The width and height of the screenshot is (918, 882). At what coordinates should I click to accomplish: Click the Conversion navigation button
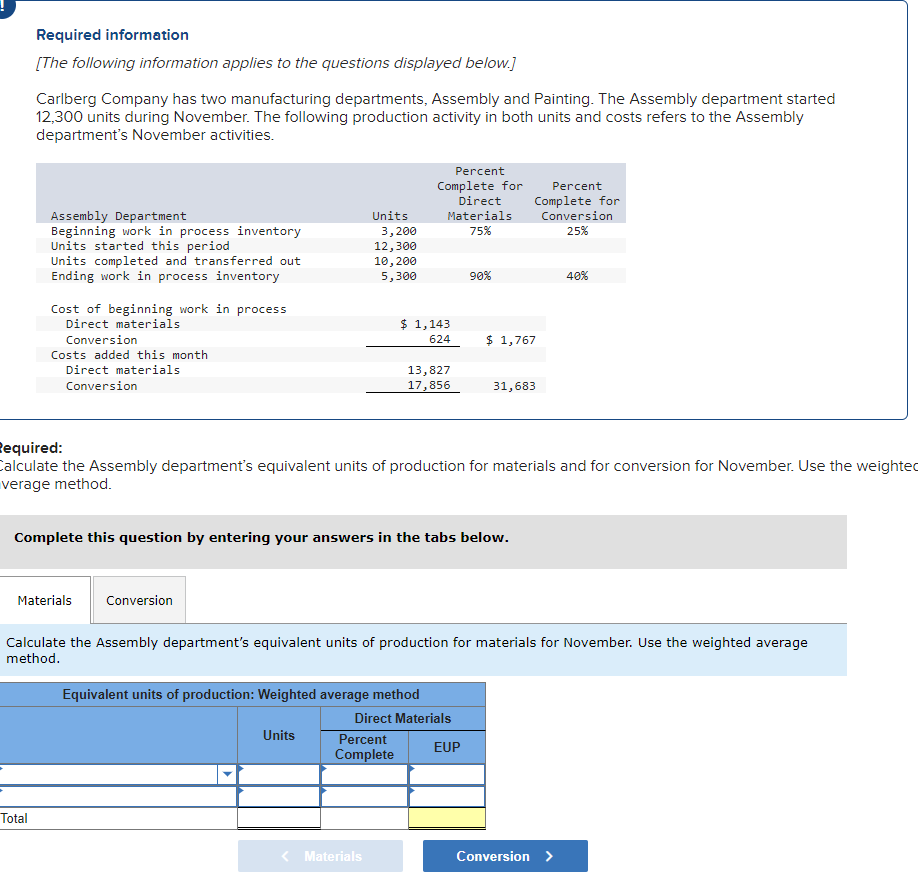coord(505,856)
